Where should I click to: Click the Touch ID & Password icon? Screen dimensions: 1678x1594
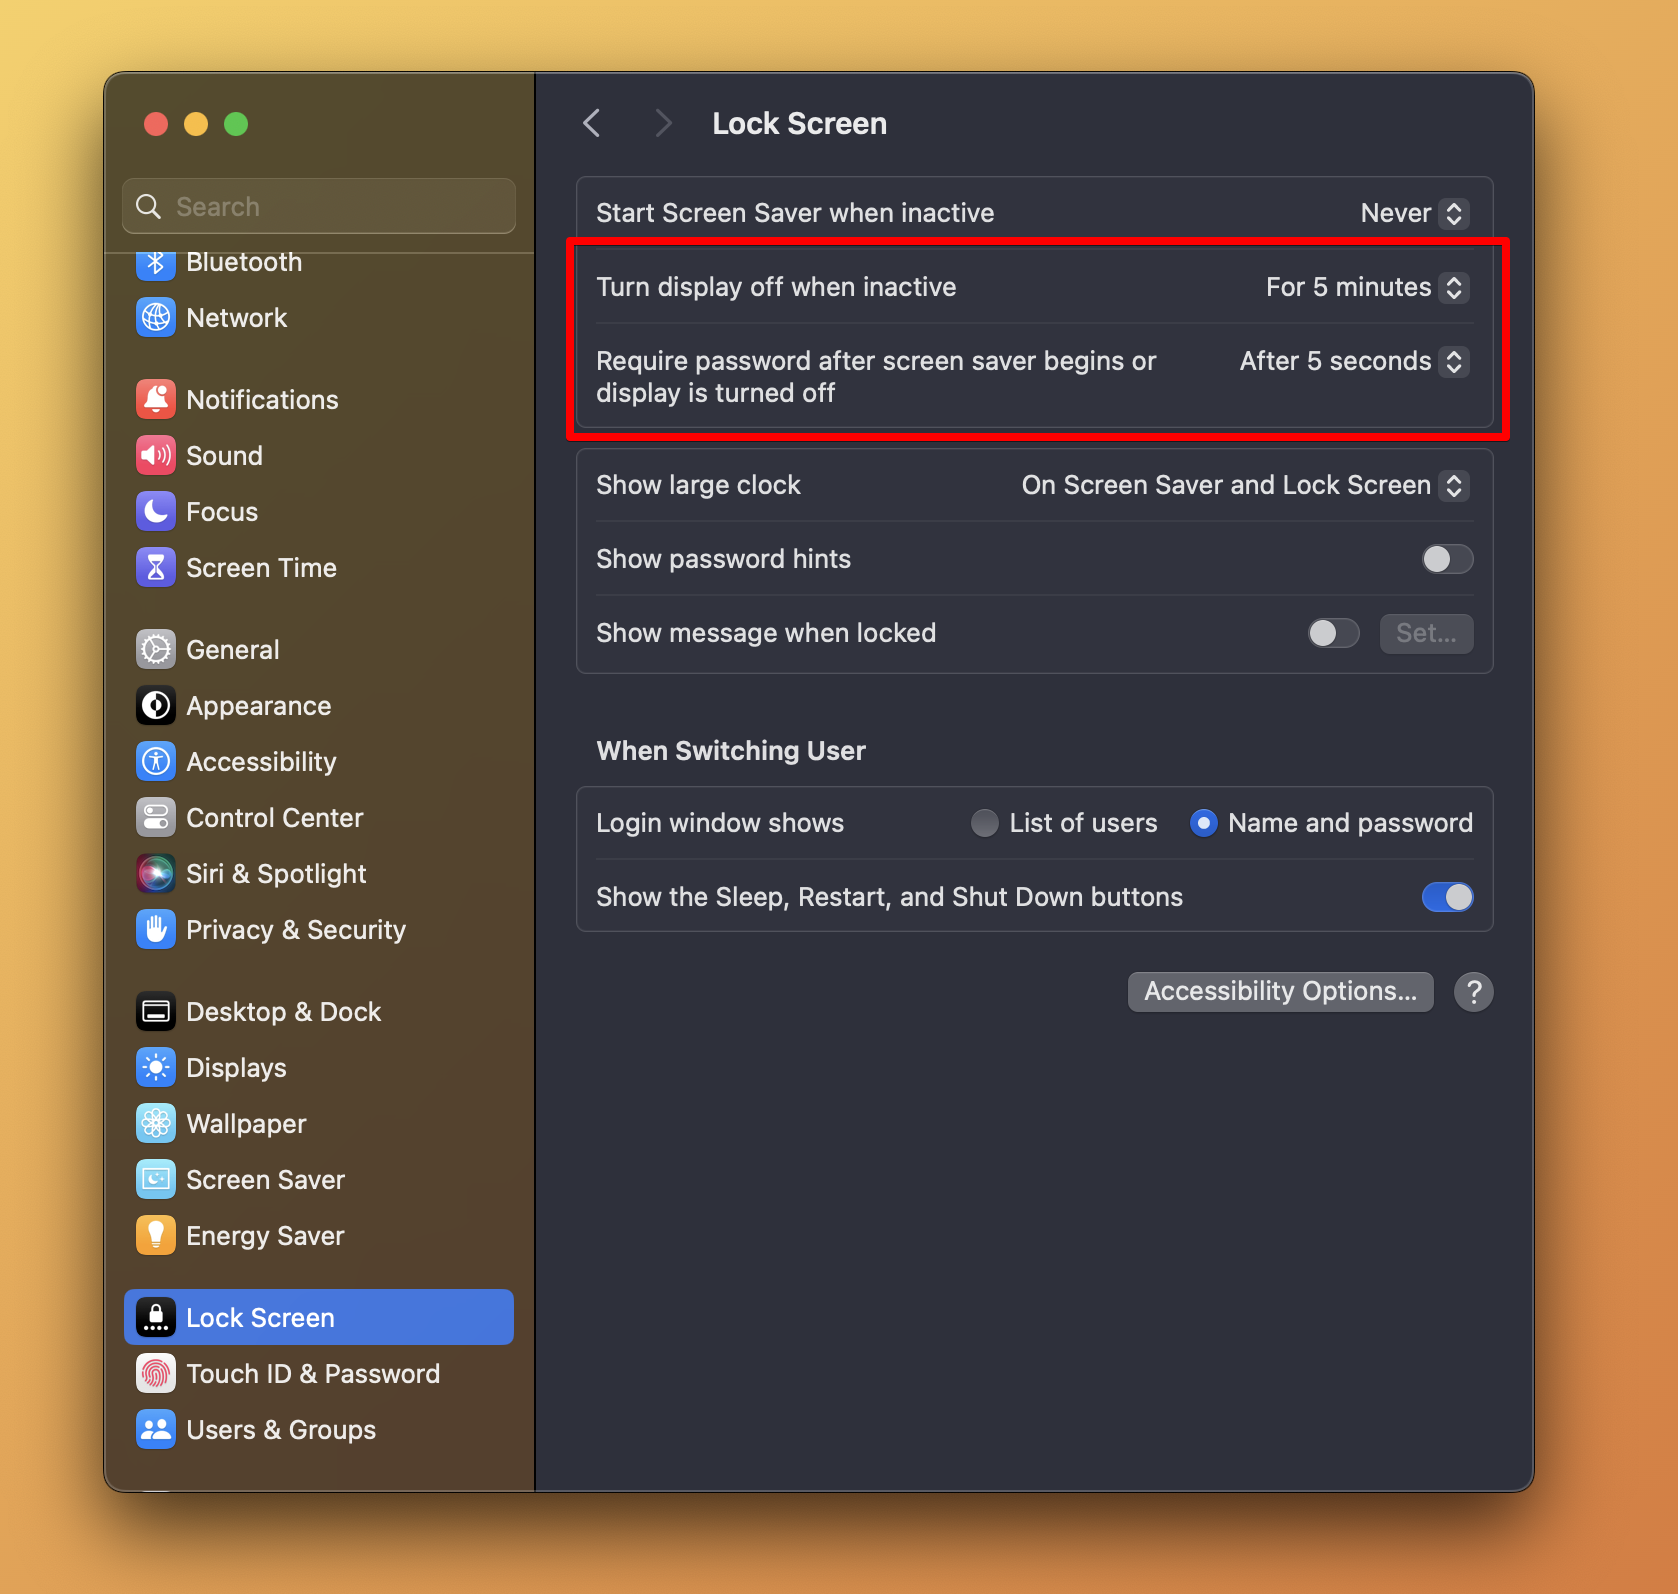(x=156, y=1373)
